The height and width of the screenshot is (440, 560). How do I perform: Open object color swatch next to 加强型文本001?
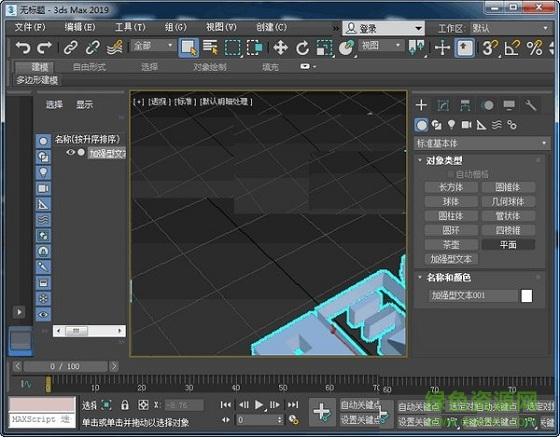coord(527,296)
